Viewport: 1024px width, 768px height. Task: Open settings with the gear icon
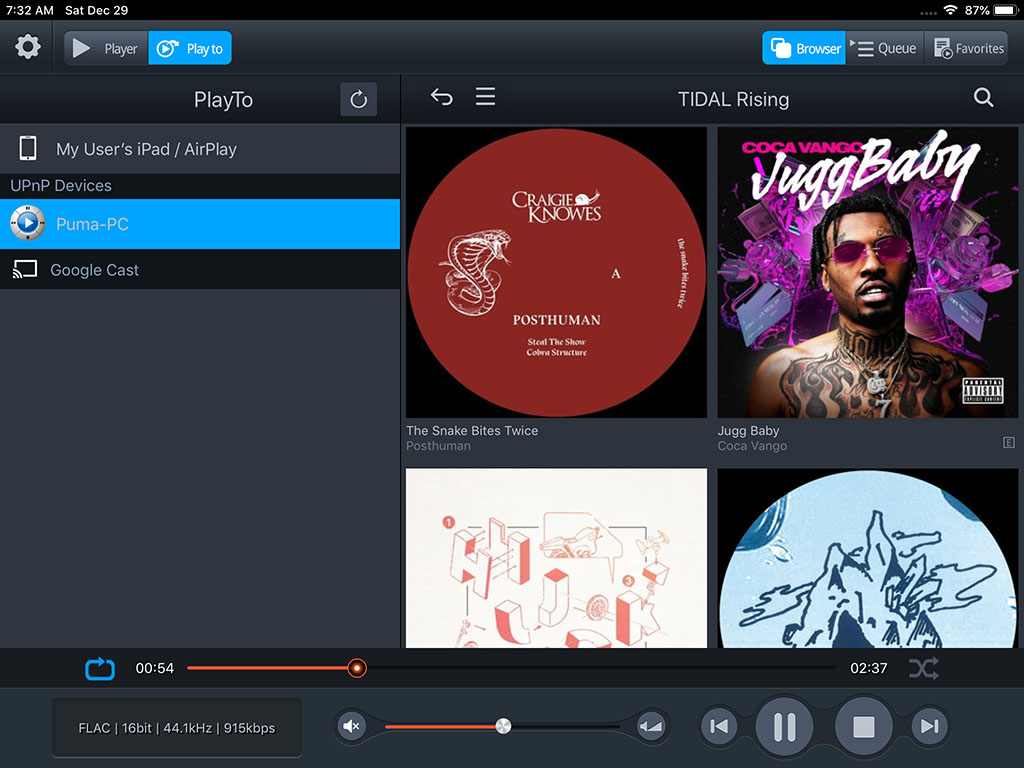pos(27,47)
